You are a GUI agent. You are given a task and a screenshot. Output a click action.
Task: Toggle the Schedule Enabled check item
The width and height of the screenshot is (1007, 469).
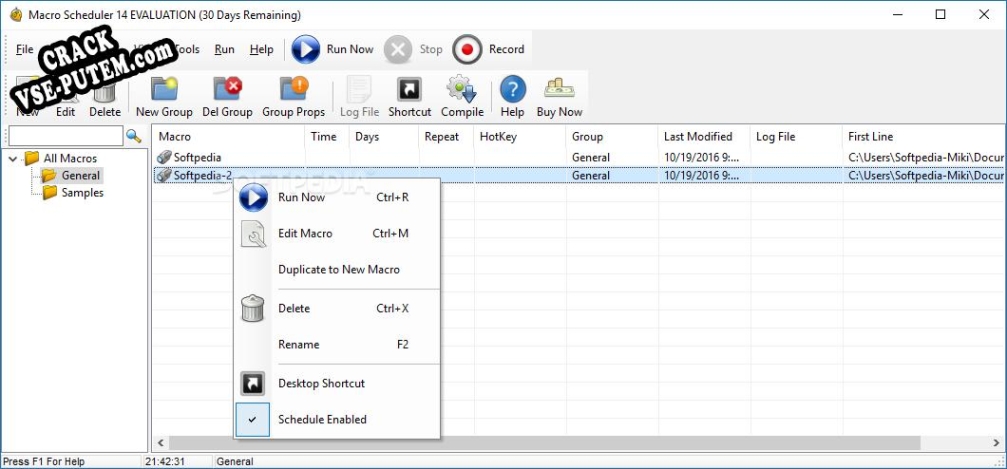coord(338,420)
